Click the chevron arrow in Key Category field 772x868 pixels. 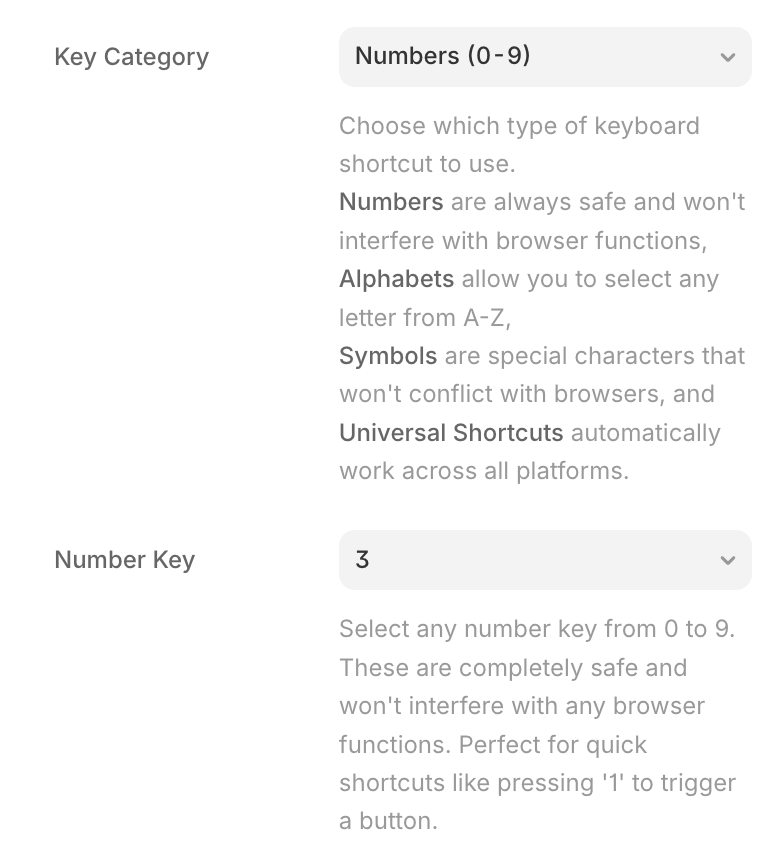728,58
